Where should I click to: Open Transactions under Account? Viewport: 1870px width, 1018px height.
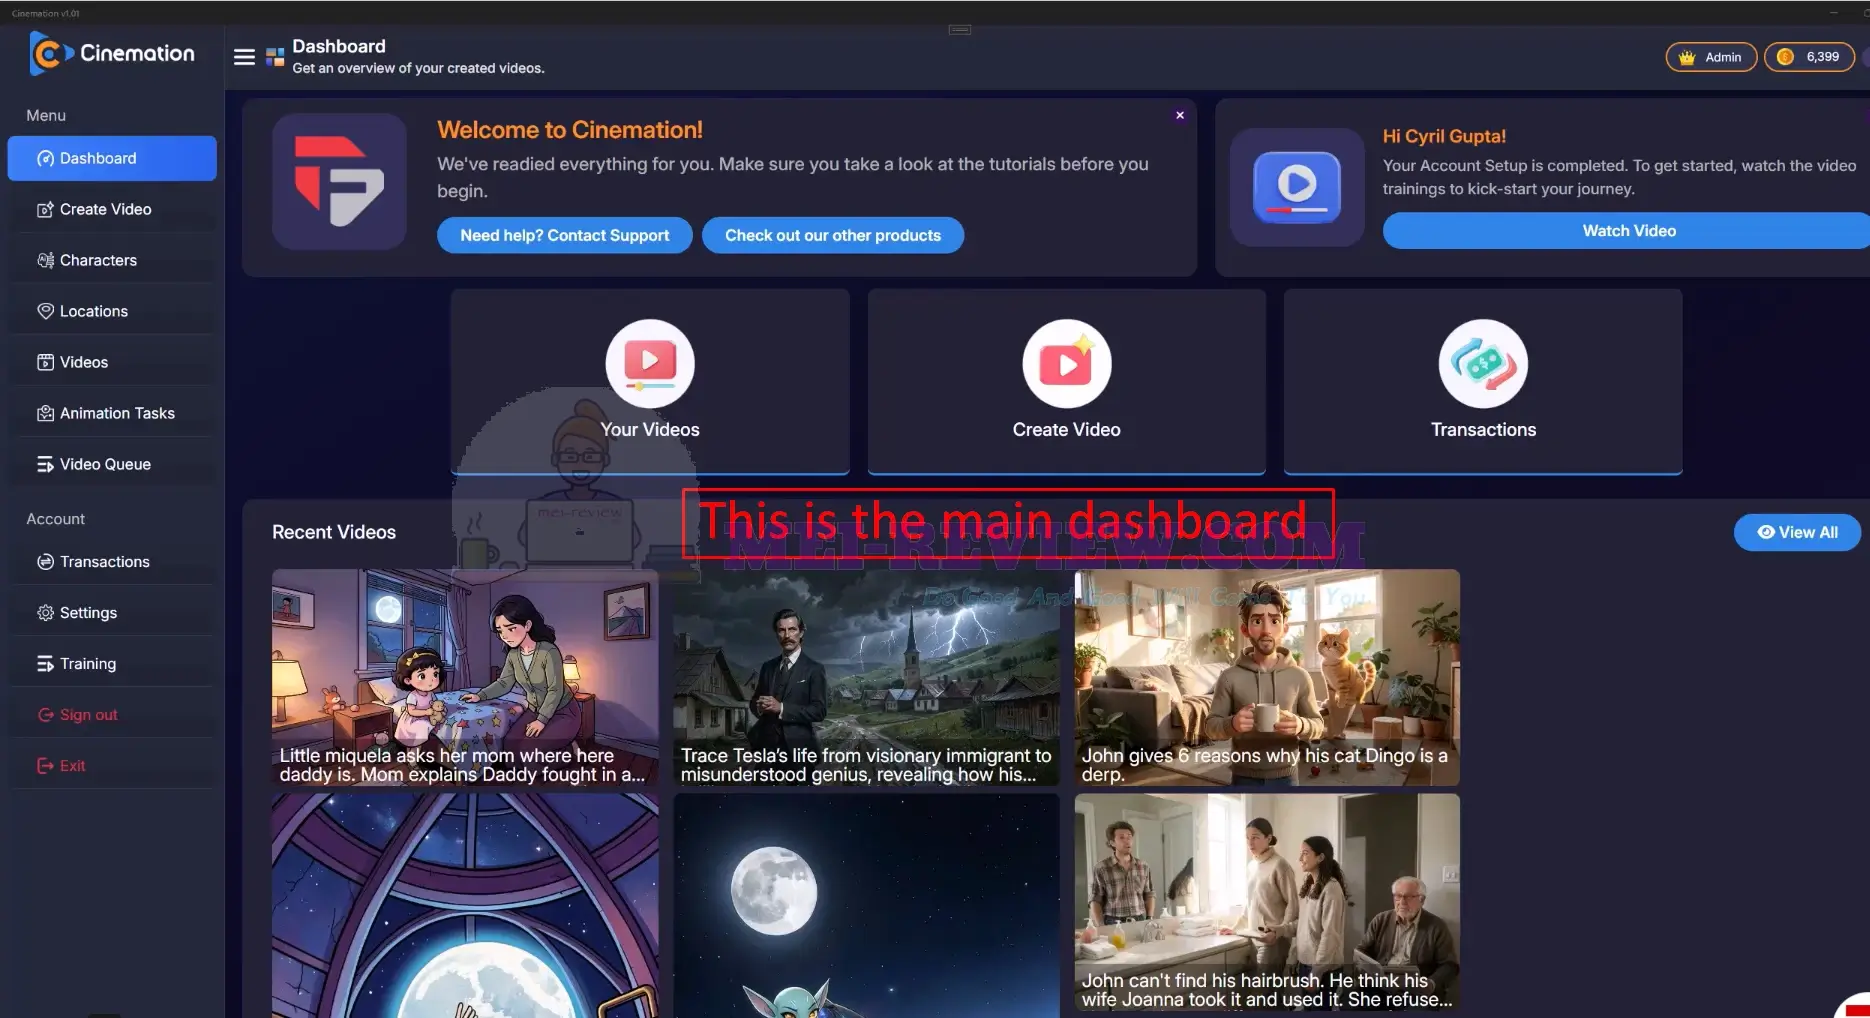112,562
